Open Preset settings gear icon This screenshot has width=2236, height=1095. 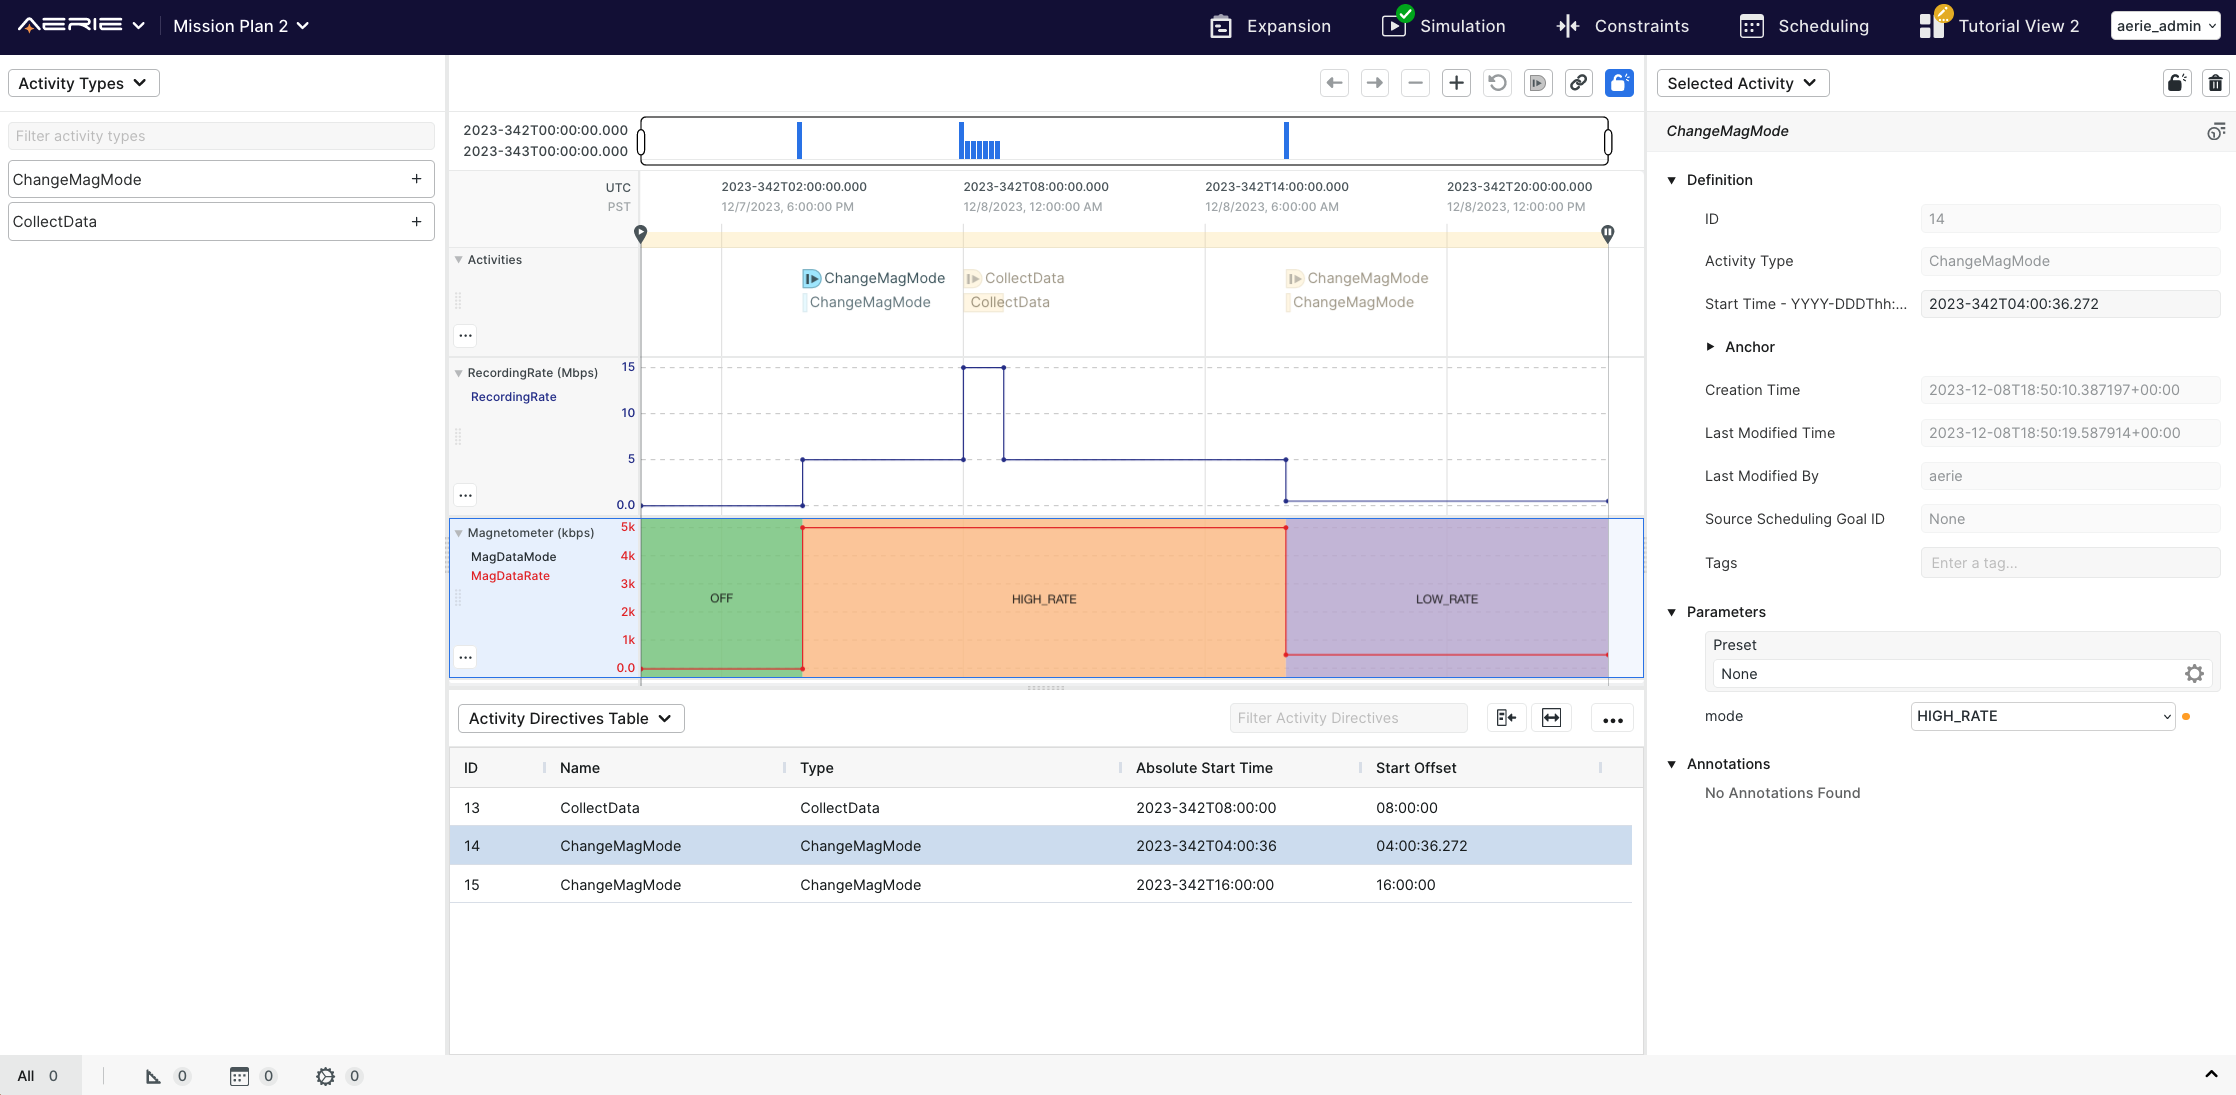[2194, 674]
